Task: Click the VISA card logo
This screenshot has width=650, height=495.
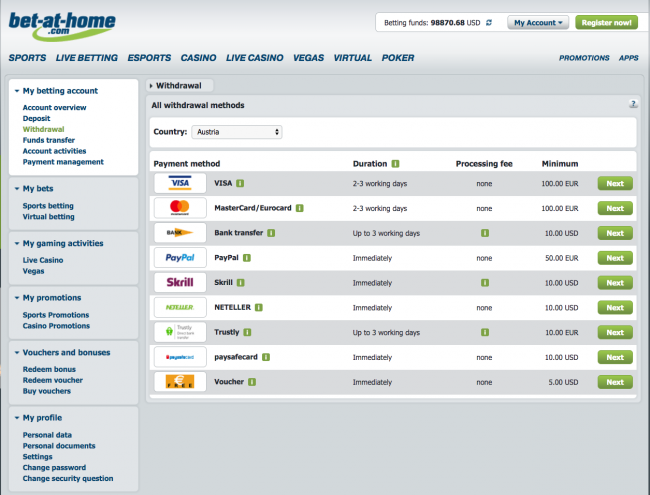Action: pos(180,183)
